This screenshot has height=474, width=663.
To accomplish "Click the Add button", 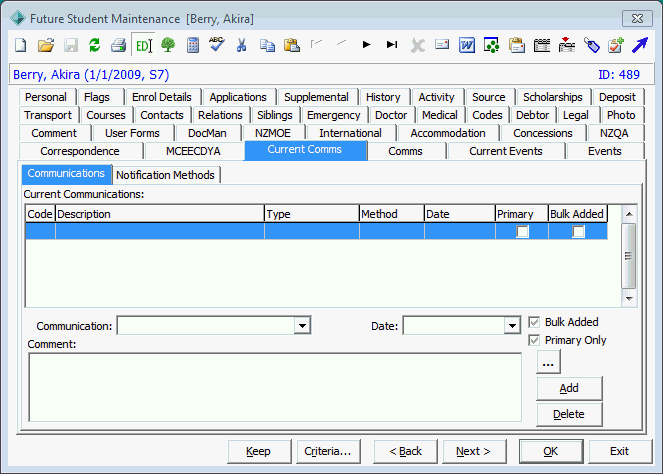I will (x=569, y=388).
